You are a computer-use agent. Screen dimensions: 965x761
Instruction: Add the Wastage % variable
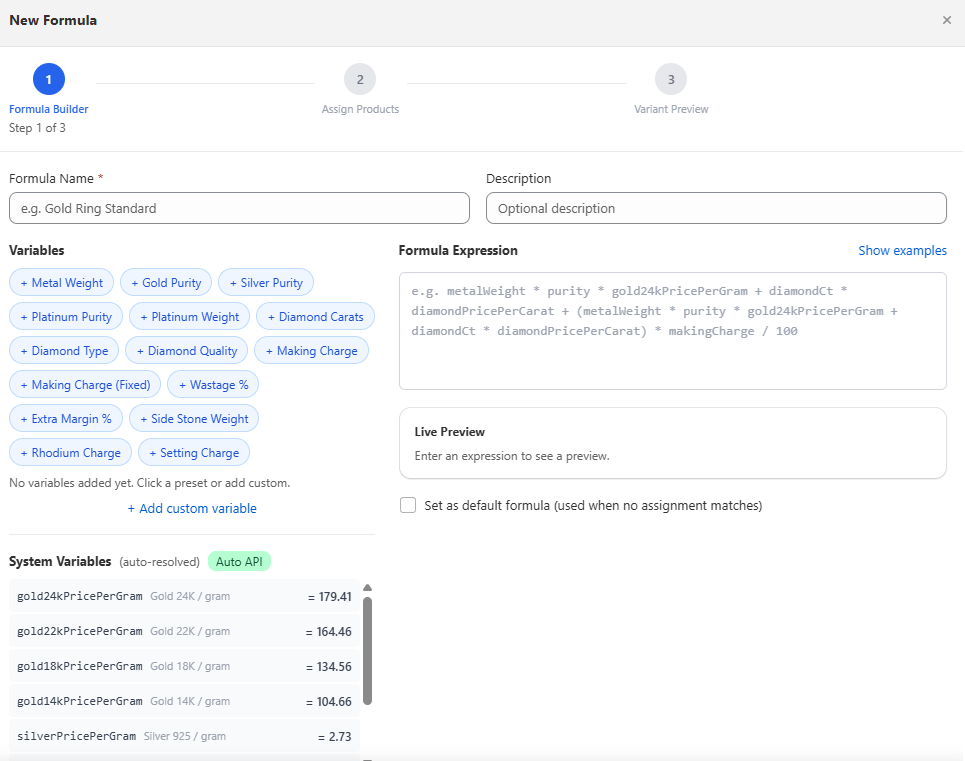213,385
